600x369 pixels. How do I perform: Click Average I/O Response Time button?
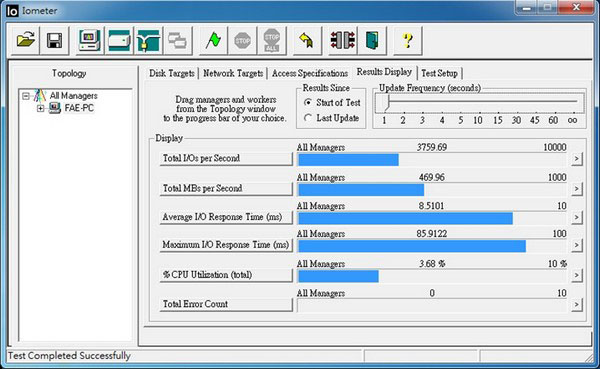pyautogui.click(x=226, y=217)
